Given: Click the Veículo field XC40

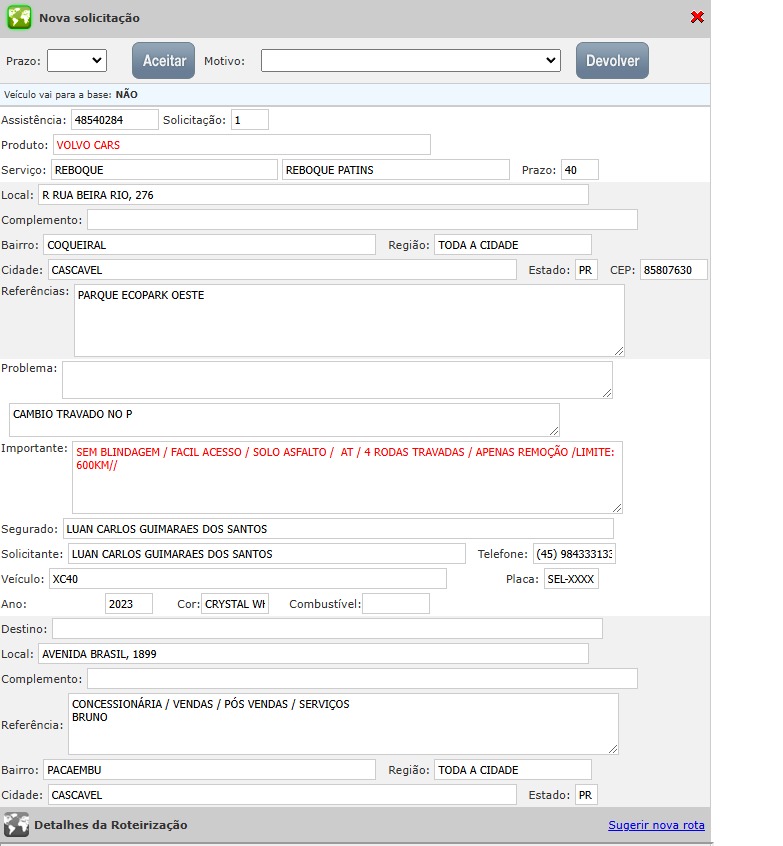Looking at the screenshot, I should [x=248, y=579].
